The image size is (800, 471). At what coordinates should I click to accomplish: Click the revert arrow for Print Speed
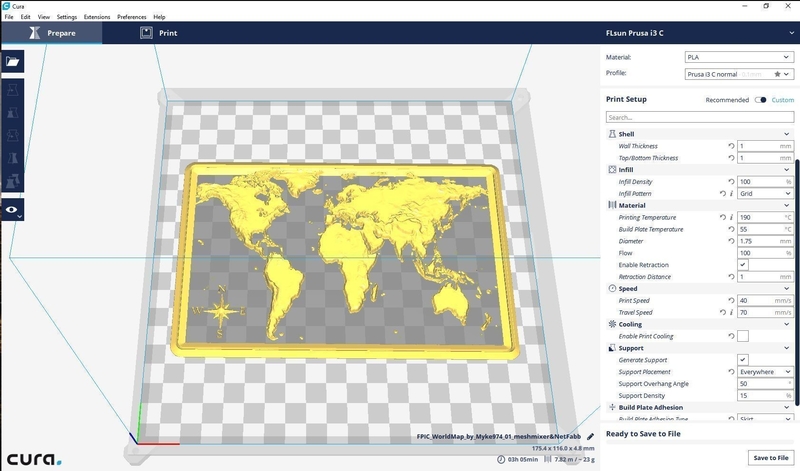coord(731,300)
